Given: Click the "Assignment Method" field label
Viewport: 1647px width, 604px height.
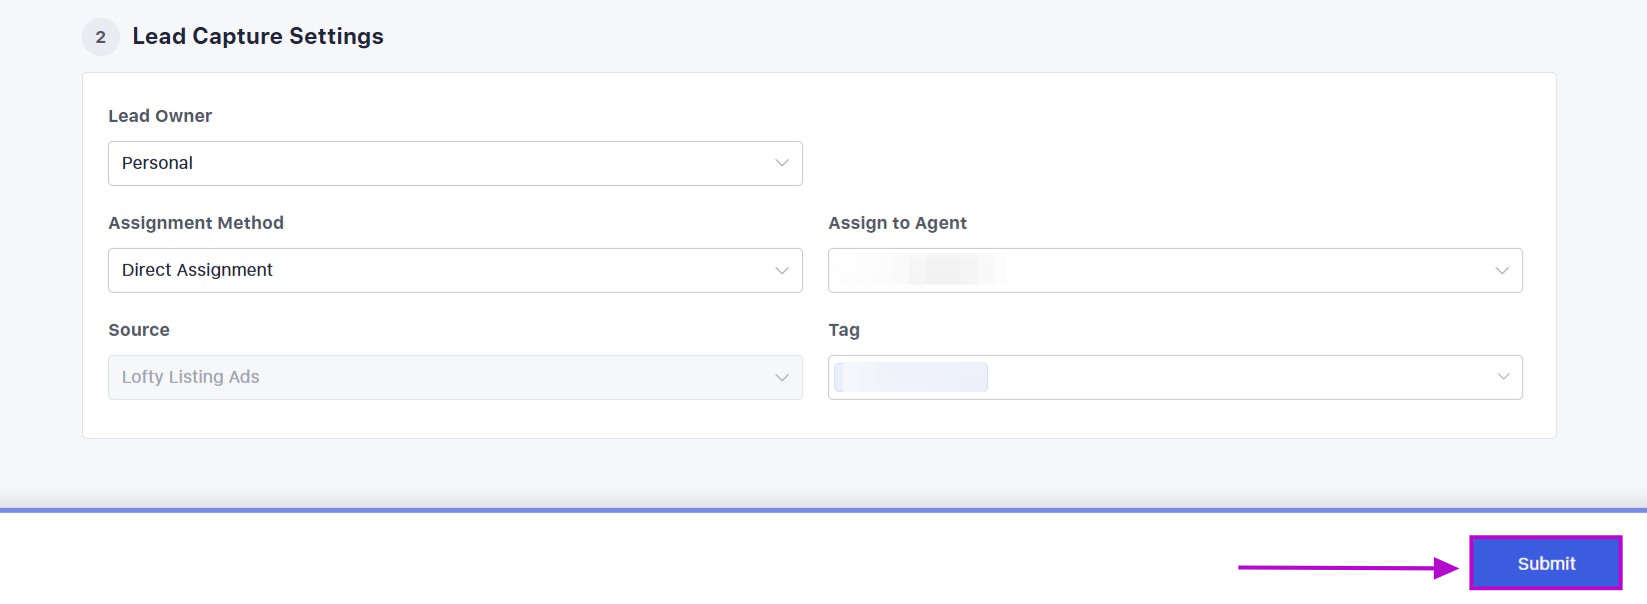Looking at the screenshot, I should (196, 223).
